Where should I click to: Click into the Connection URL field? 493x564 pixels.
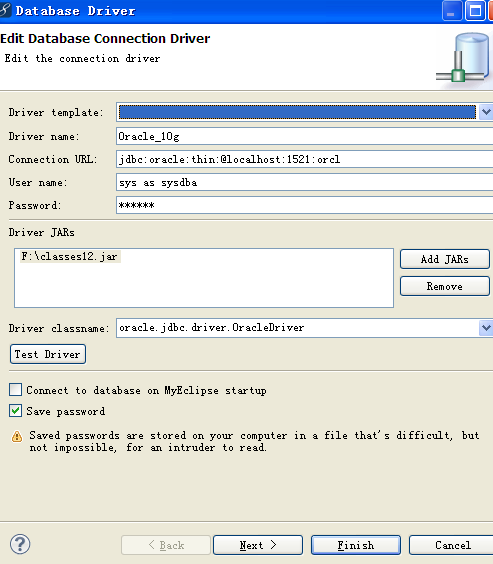tap(305, 159)
